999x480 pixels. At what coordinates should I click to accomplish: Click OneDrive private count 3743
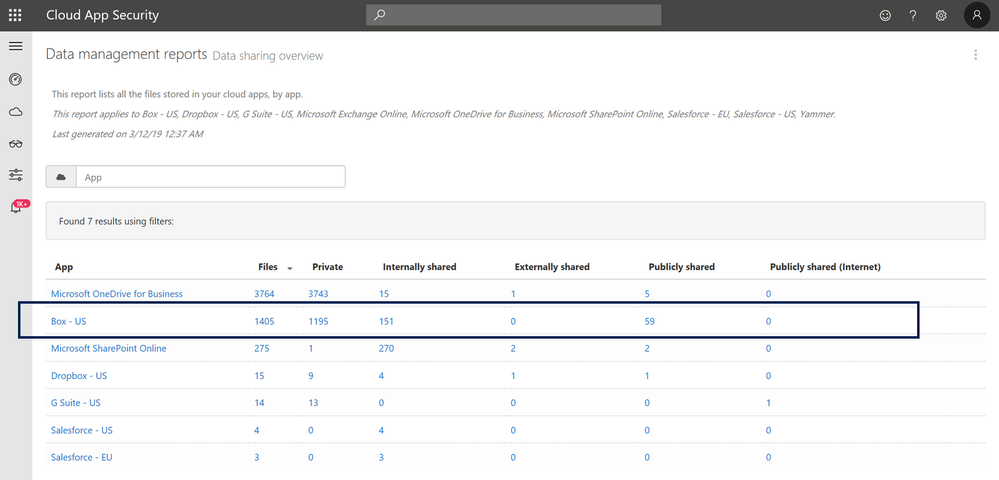pyautogui.click(x=318, y=294)
